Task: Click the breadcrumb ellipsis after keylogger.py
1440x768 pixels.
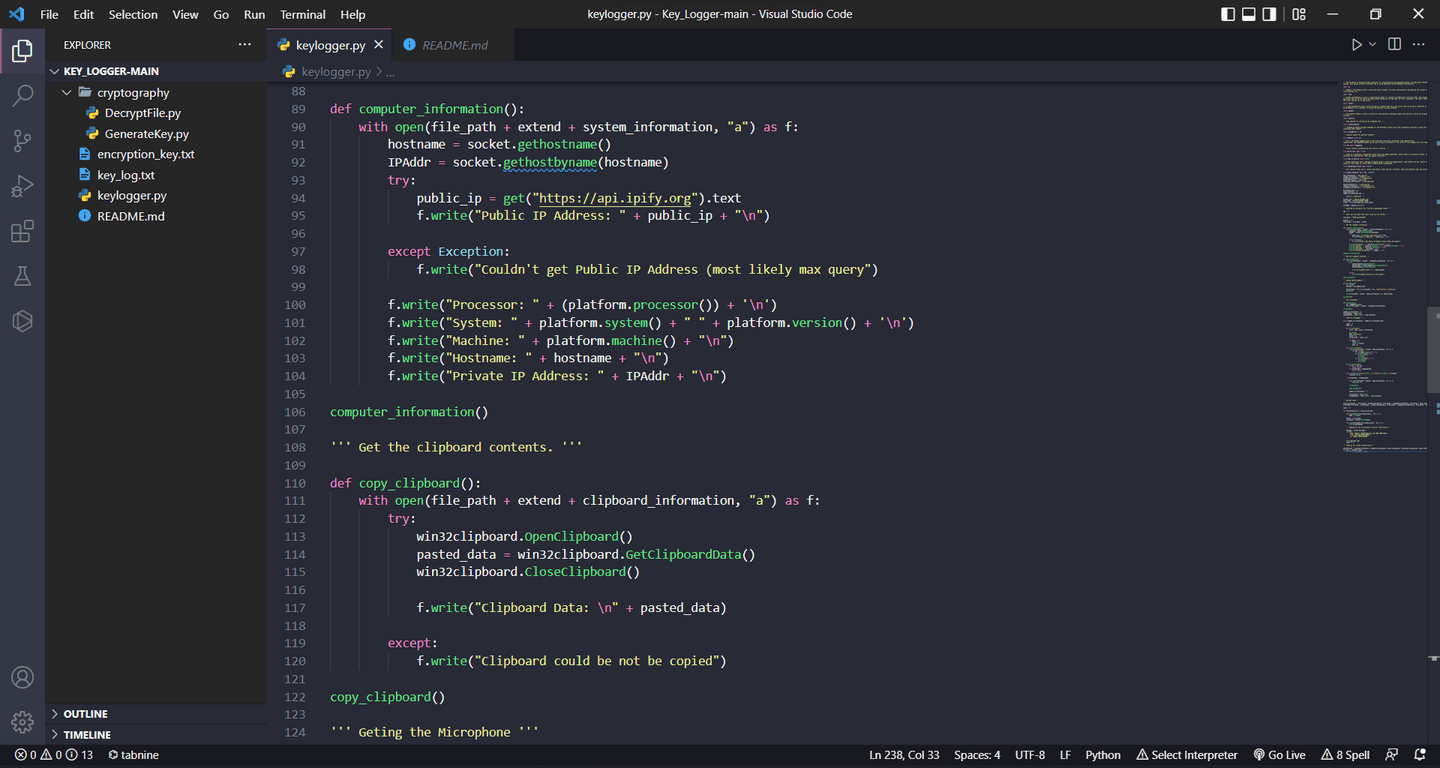Action: [390, 72]
